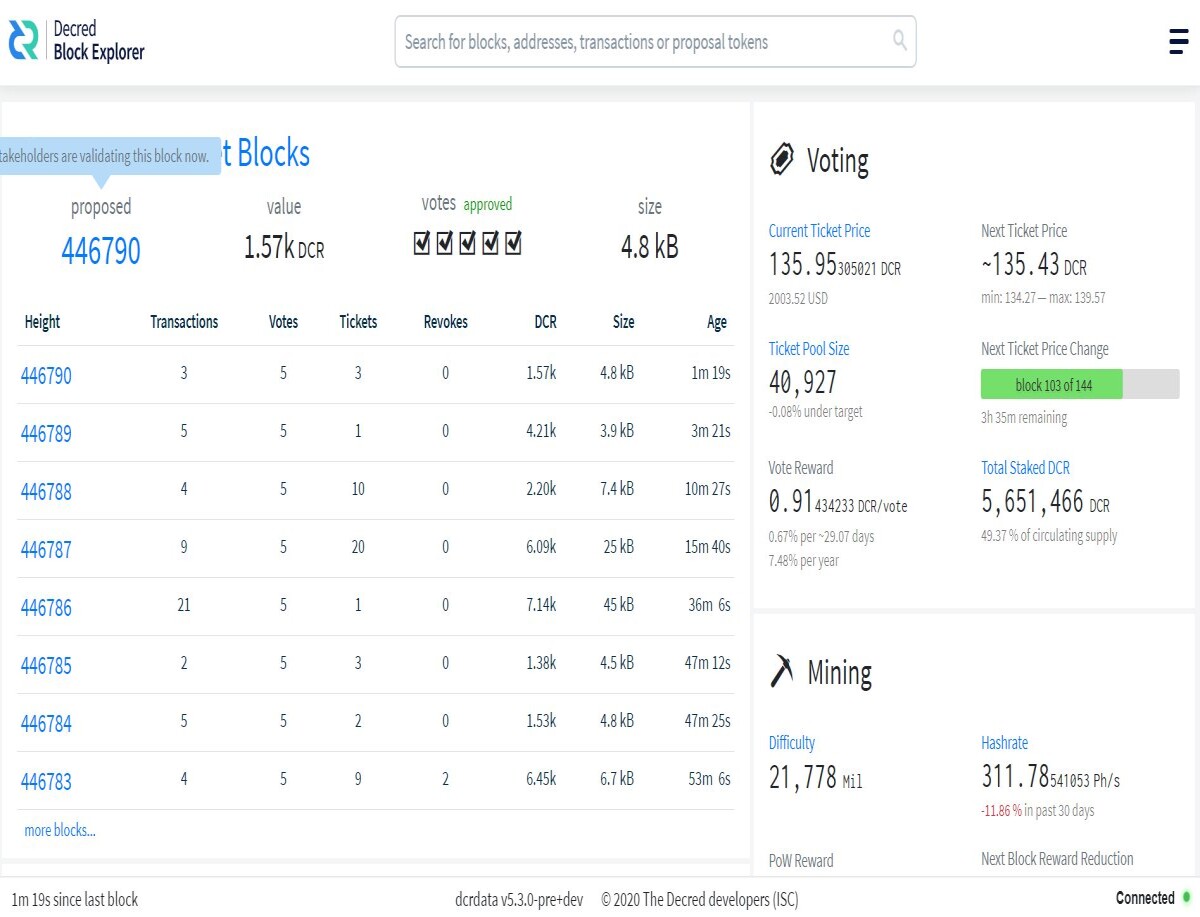Open the Difficulty chart link

(x=792, y=743)
